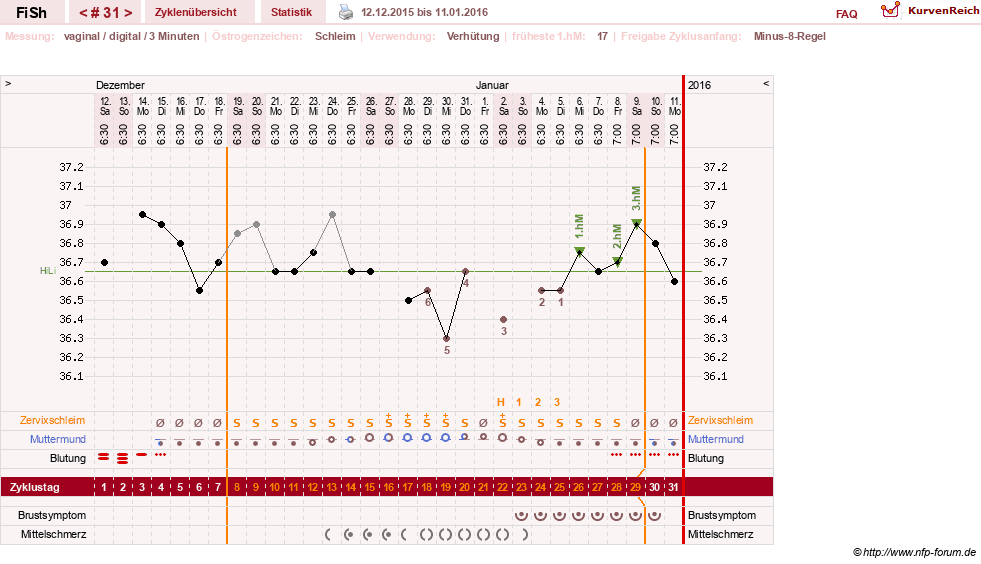Viewport: 981px width, 564px height.
Task: Click the vaginal / digital / 3 Minuten value
Action: (131, 36)
